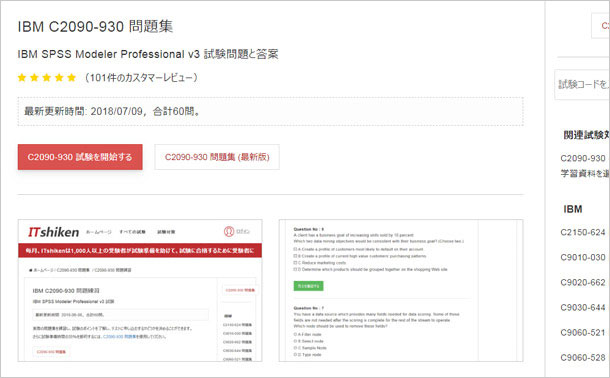Viewport: 610px width, 378px height.
Task: Click the first rating star
Action: coord(22,77)
